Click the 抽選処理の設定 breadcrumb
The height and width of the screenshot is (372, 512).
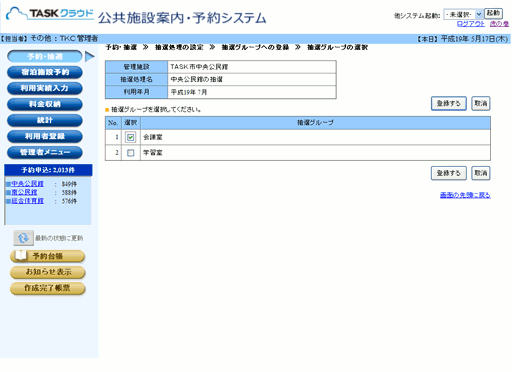[x=179, y=47]
